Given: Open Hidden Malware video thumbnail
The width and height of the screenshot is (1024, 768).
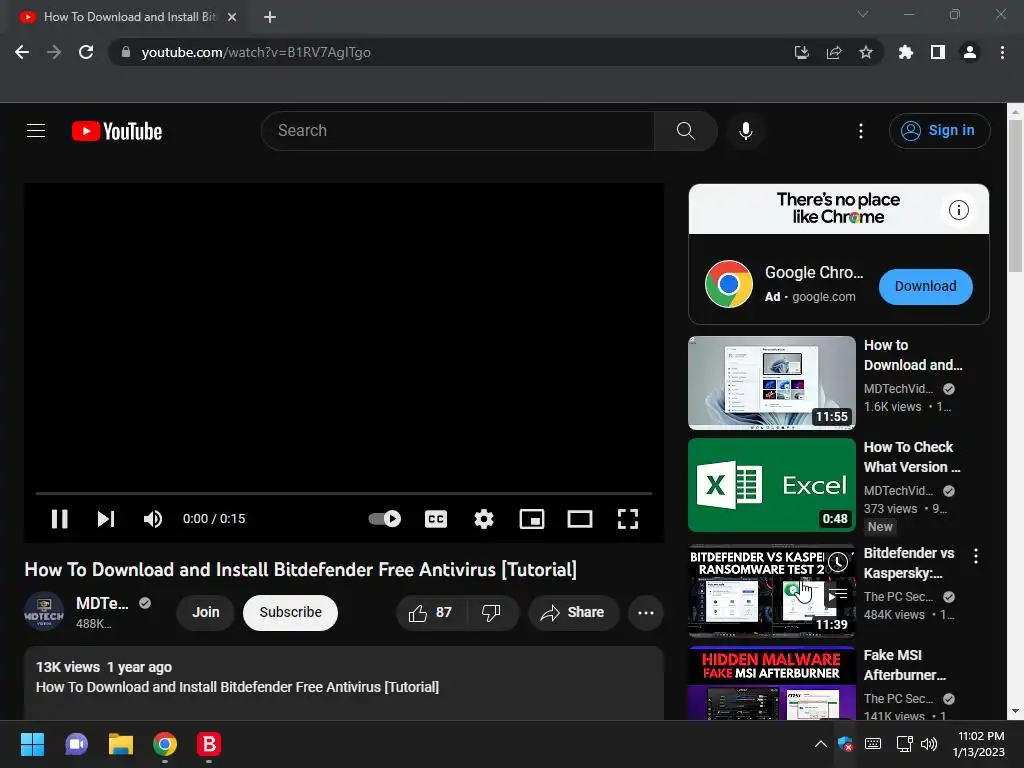Looking at the screenshot, I should coord(772,683).
